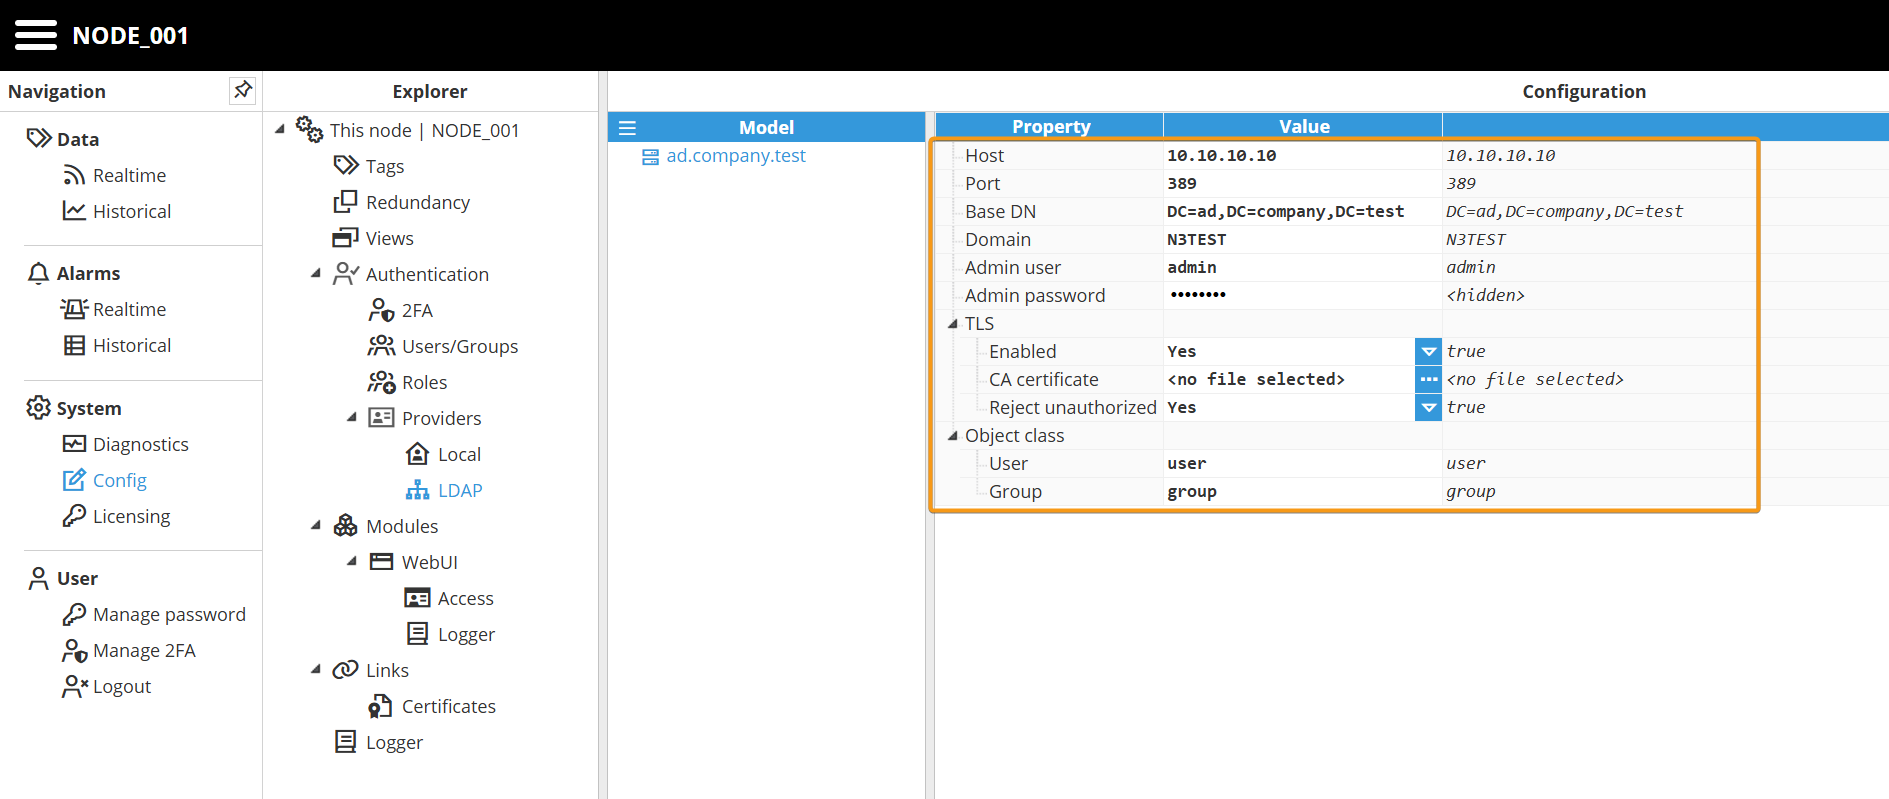Click the CA certificate browse button

(1428, 379)
